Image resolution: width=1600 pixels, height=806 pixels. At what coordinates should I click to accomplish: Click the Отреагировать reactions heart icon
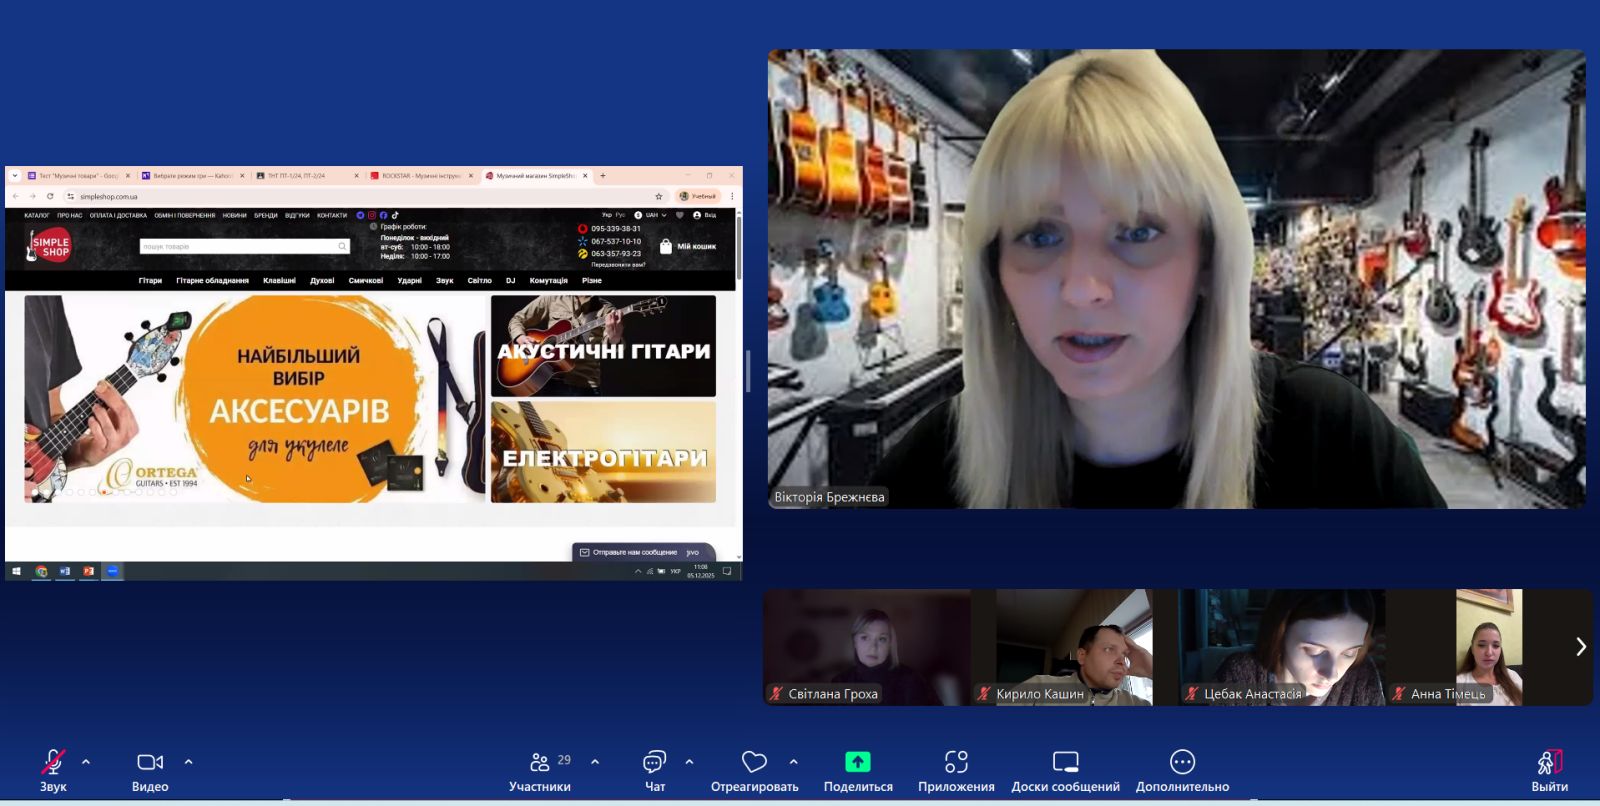pyautogui.click(x=754, y=763)
